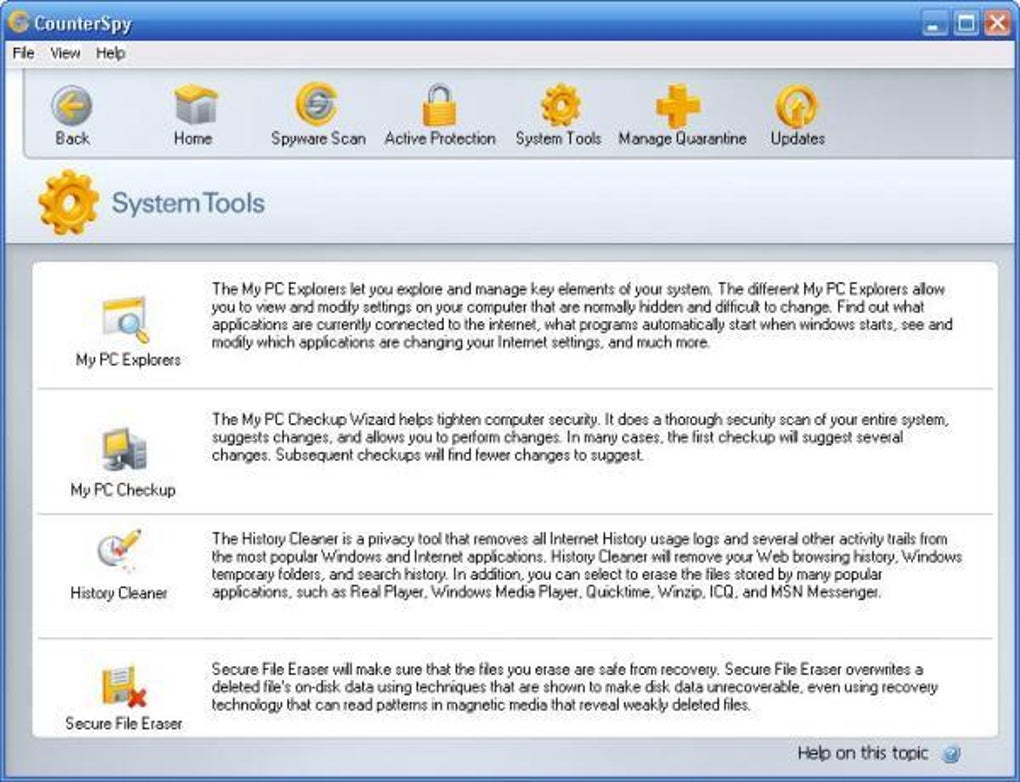Click description starting 'The My PC Checkup Wizard'
The image size is (1020, 782).
(580, 437)
